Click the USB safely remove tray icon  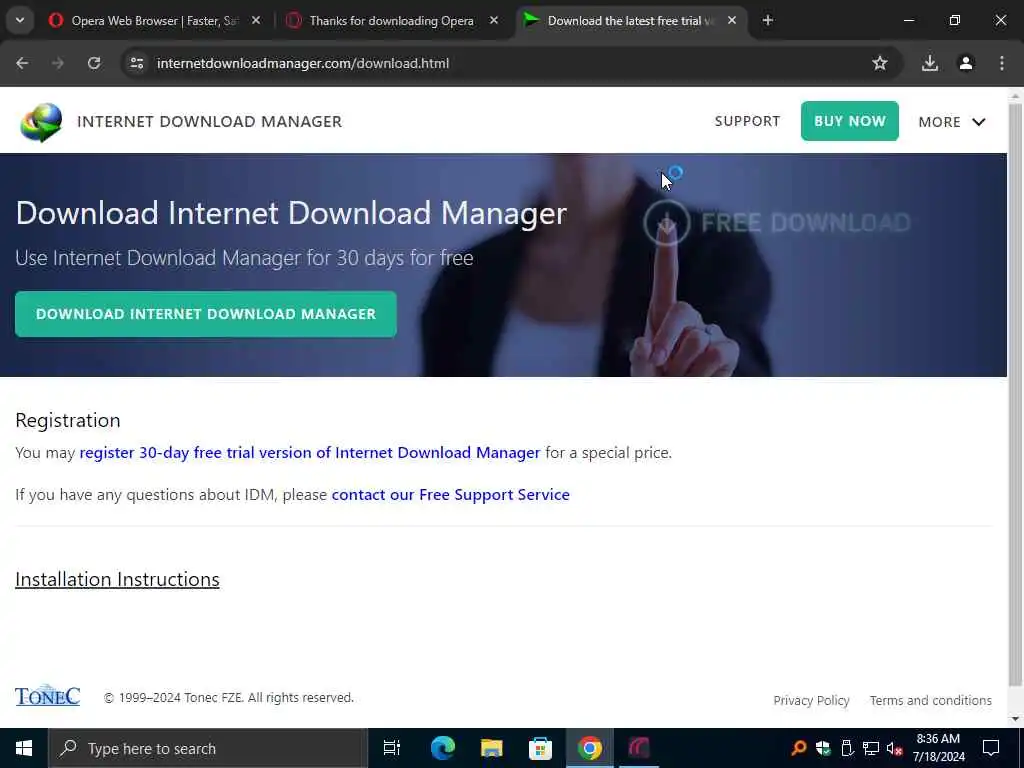click(x=847, y=748)
